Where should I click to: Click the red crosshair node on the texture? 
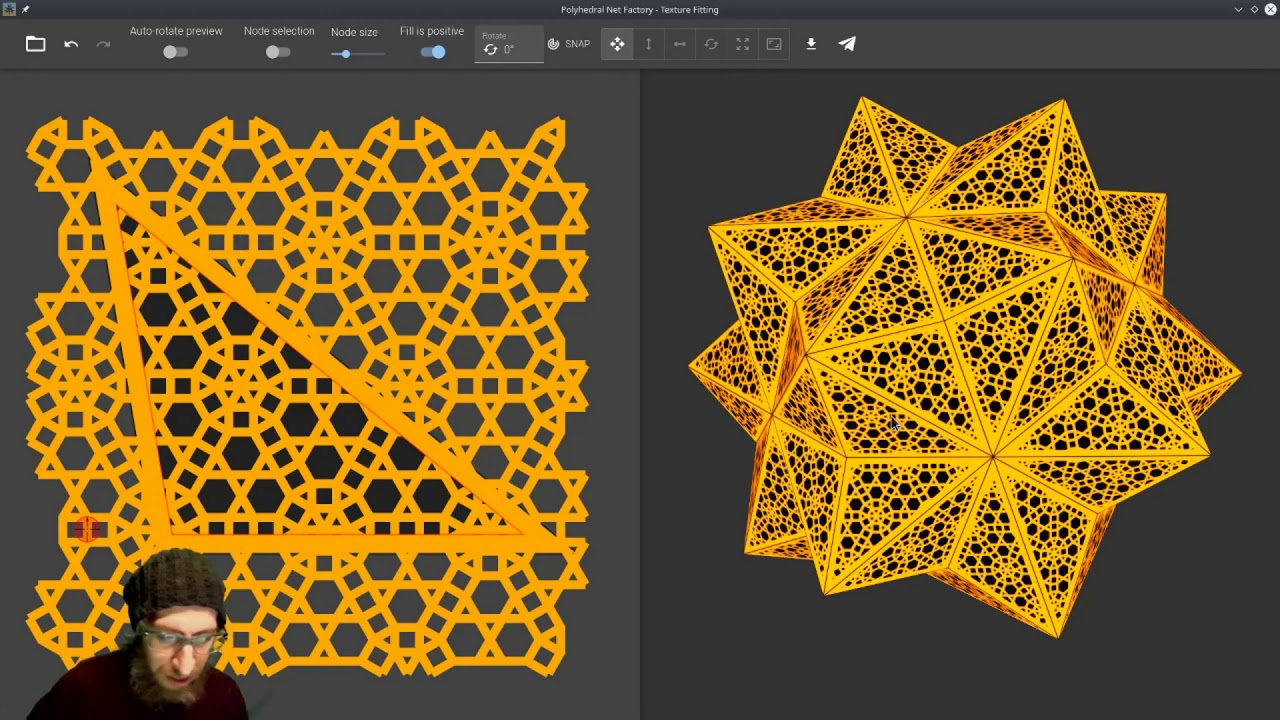pyautogui.click(x=87, y=530)
